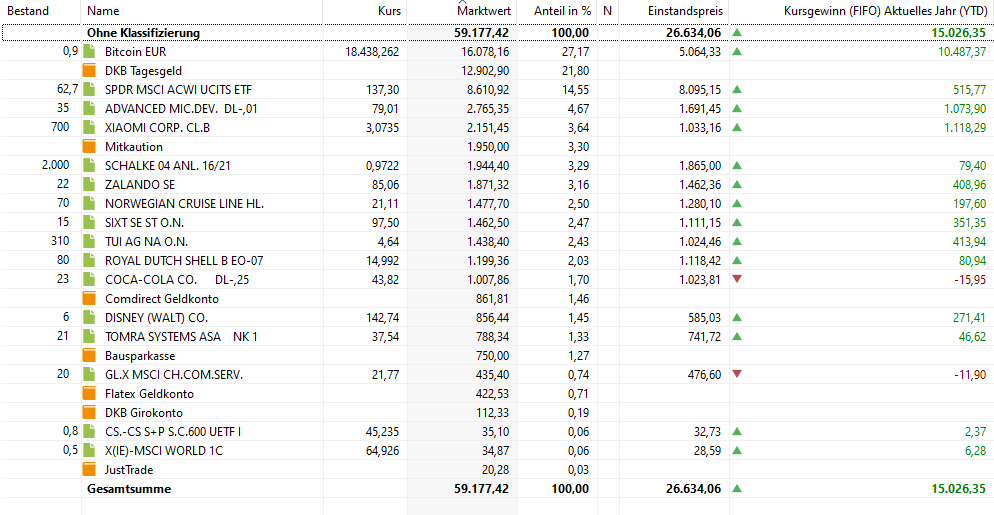994x515 pixels.
Task: Click the TOMRA SYSTEMS ASA NK 1 name
Action: pos(181,336)
